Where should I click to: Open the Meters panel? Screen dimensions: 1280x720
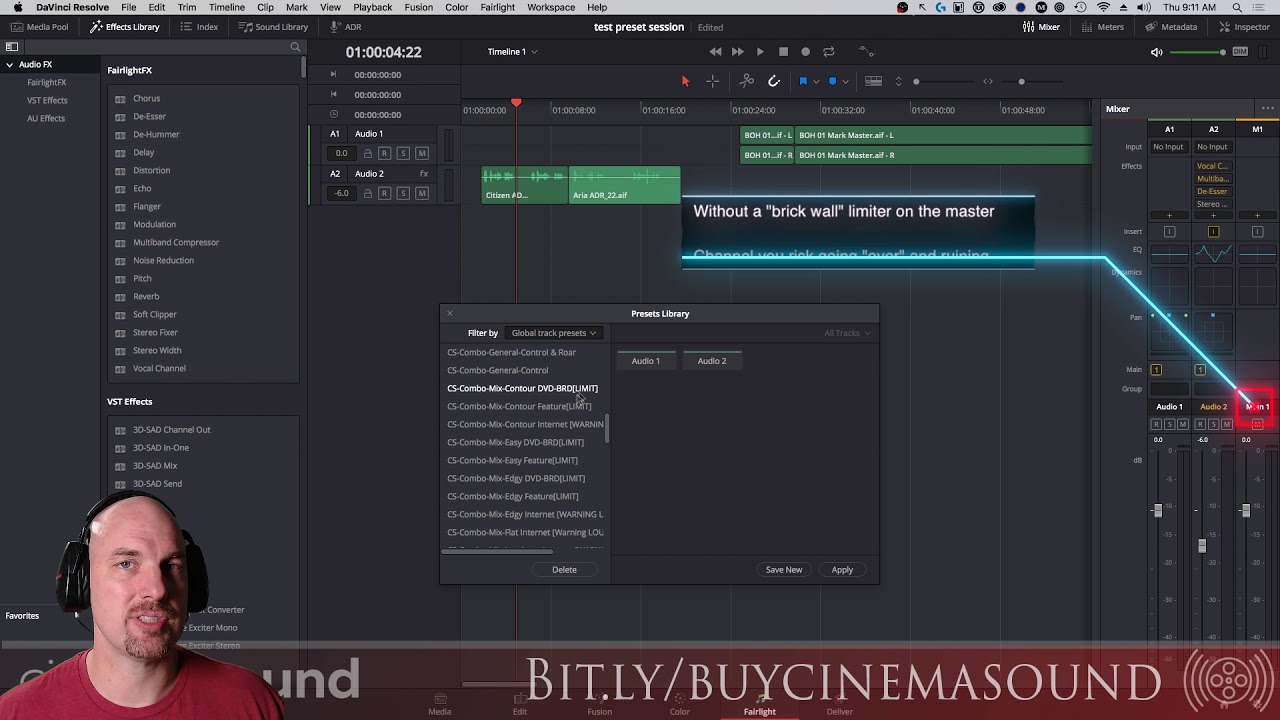1102,27
